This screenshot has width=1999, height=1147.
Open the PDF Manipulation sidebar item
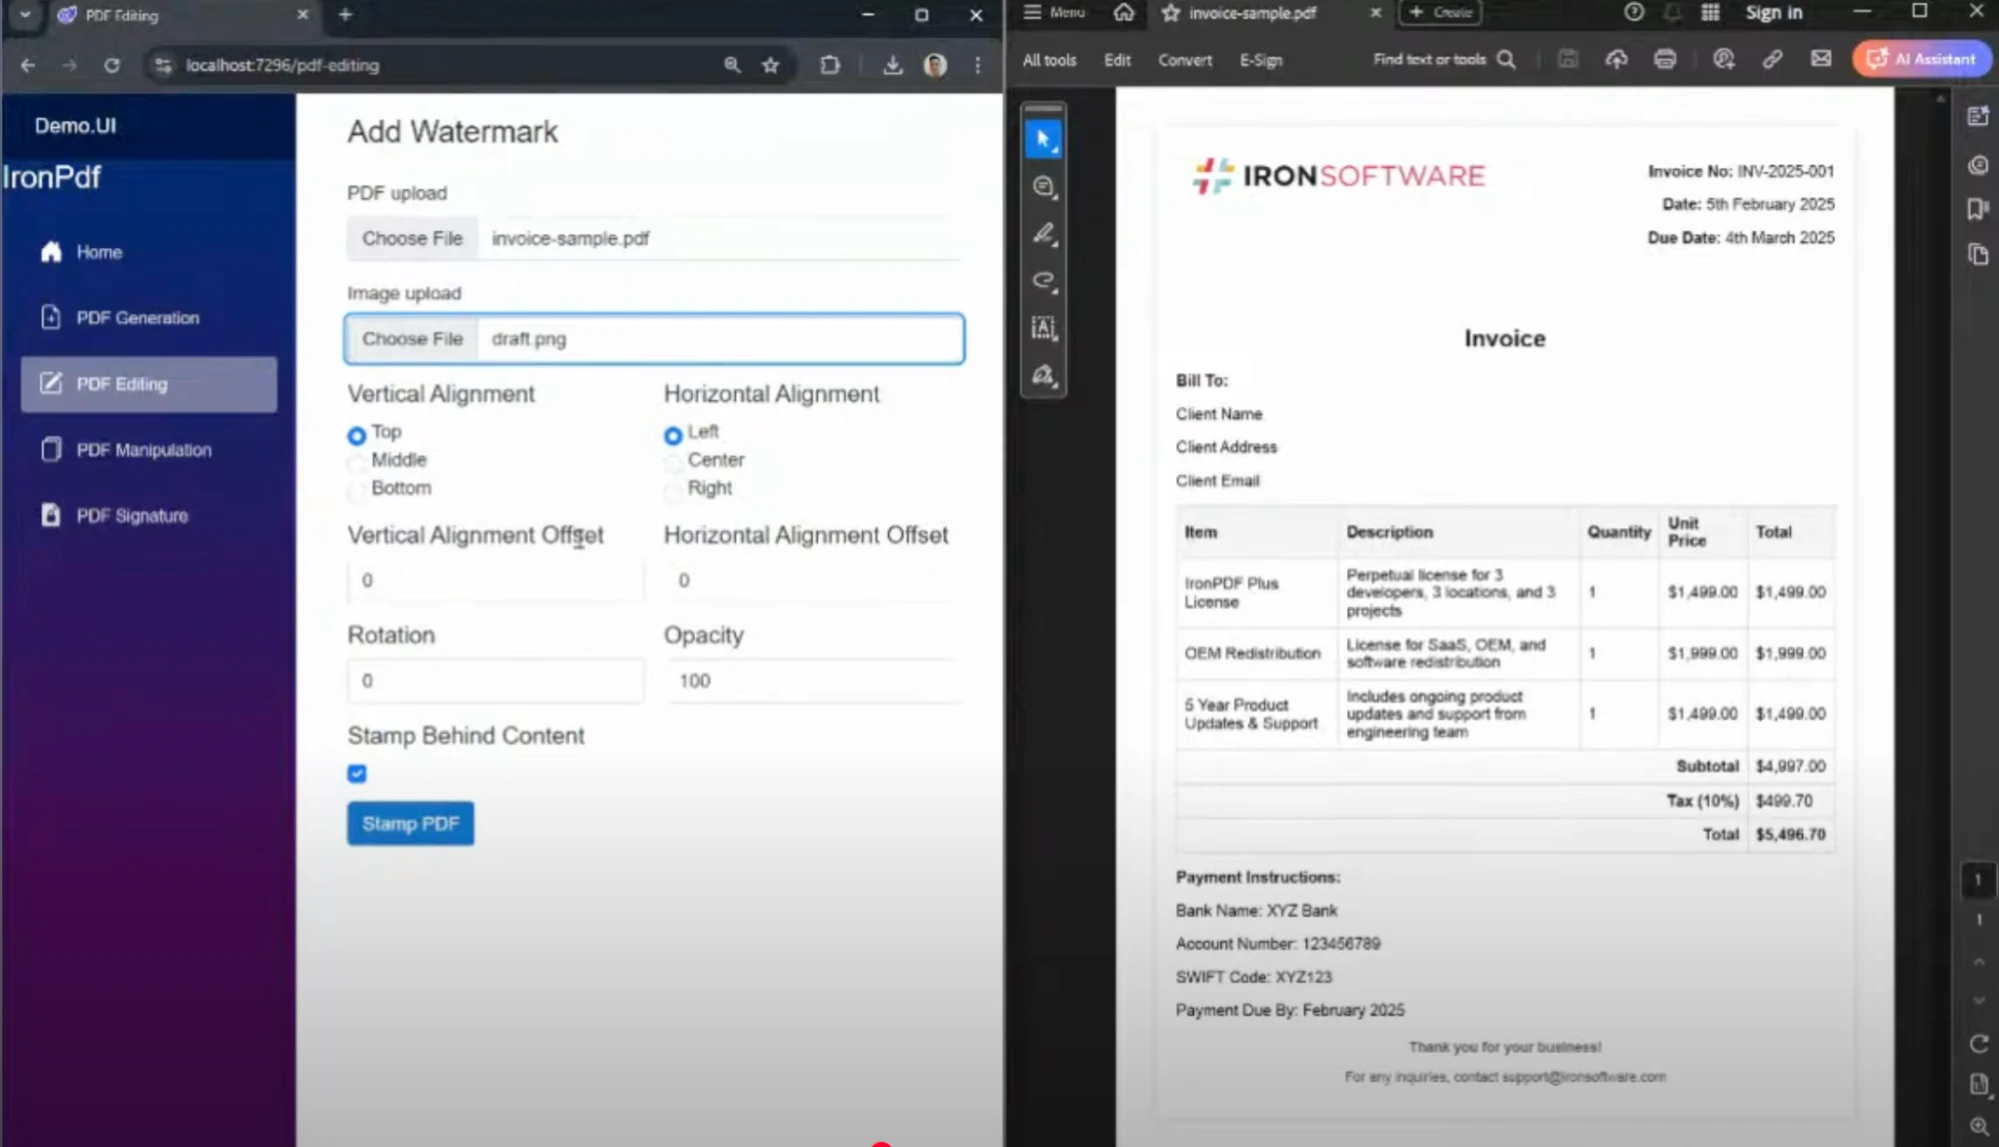point(143,450)
